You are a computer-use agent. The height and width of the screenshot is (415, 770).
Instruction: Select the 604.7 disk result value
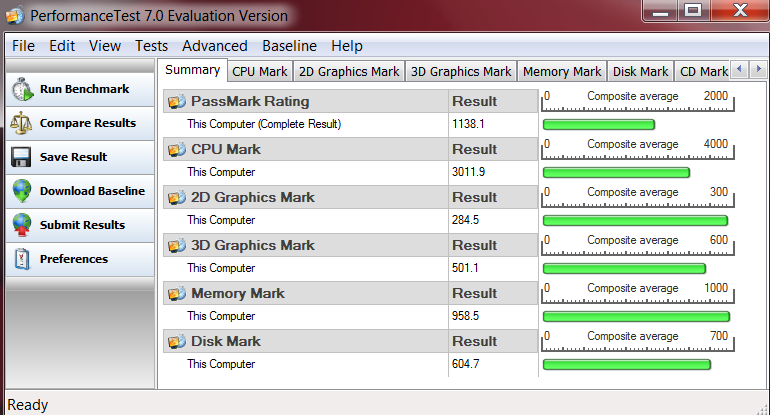pos(466,364)
